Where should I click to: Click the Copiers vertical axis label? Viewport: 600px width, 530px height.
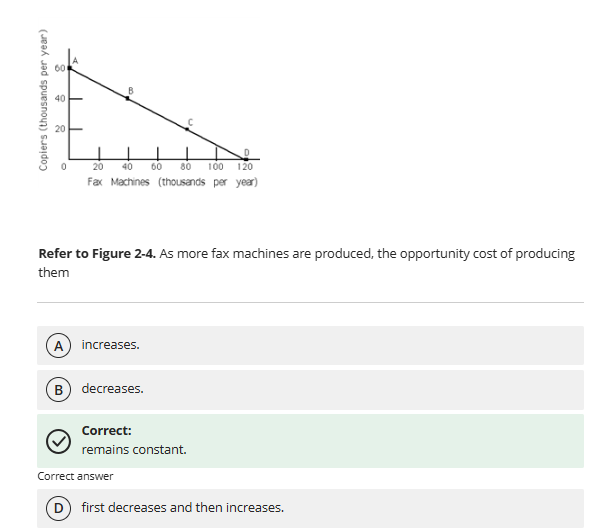(44, 99)
